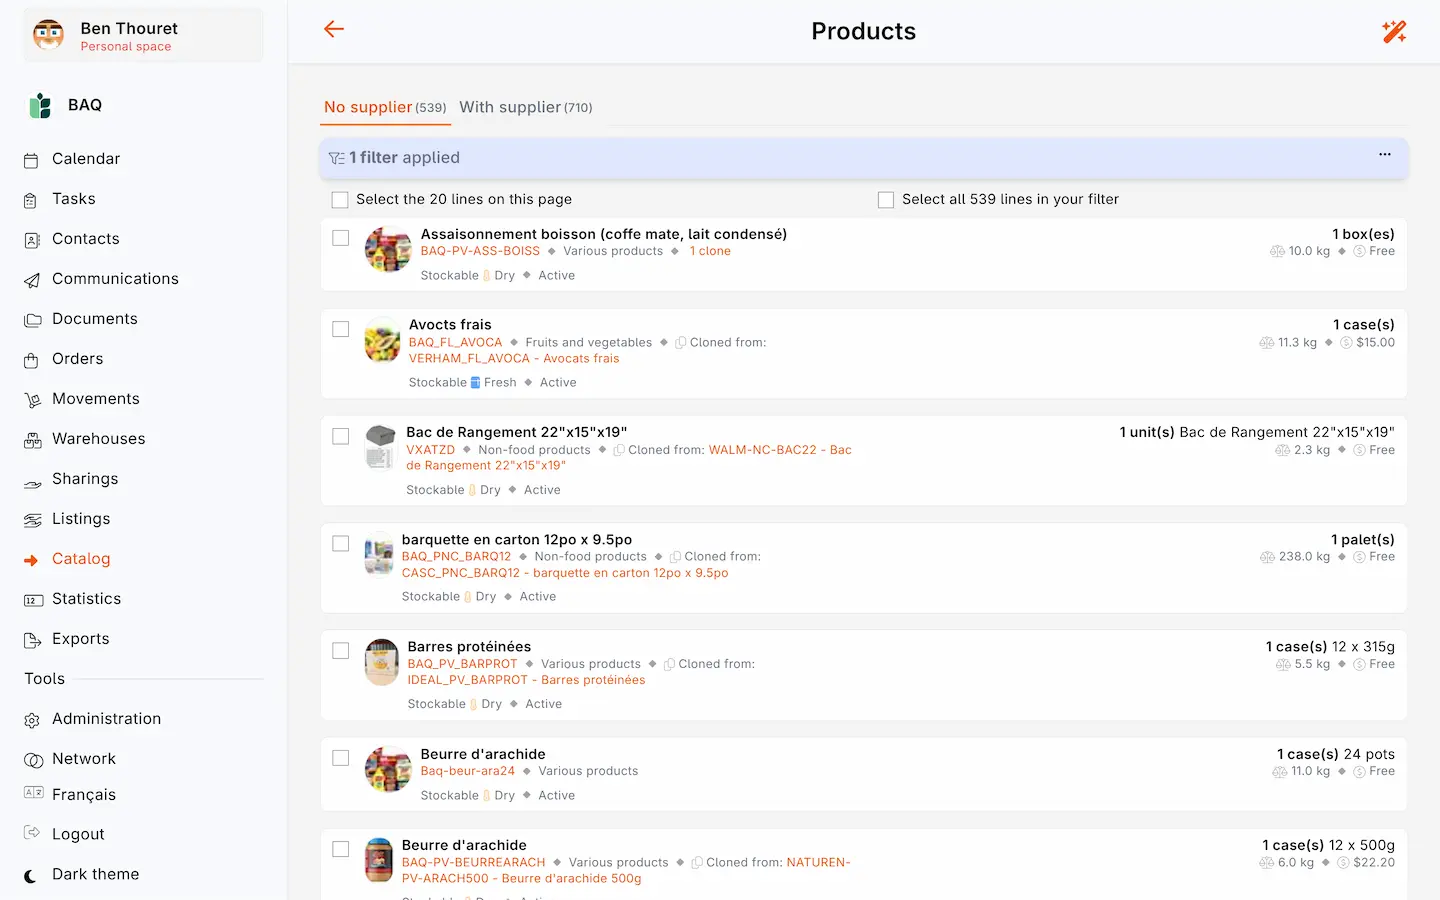
Task: Click the Orders bag icon
Action: click(32, 360)
